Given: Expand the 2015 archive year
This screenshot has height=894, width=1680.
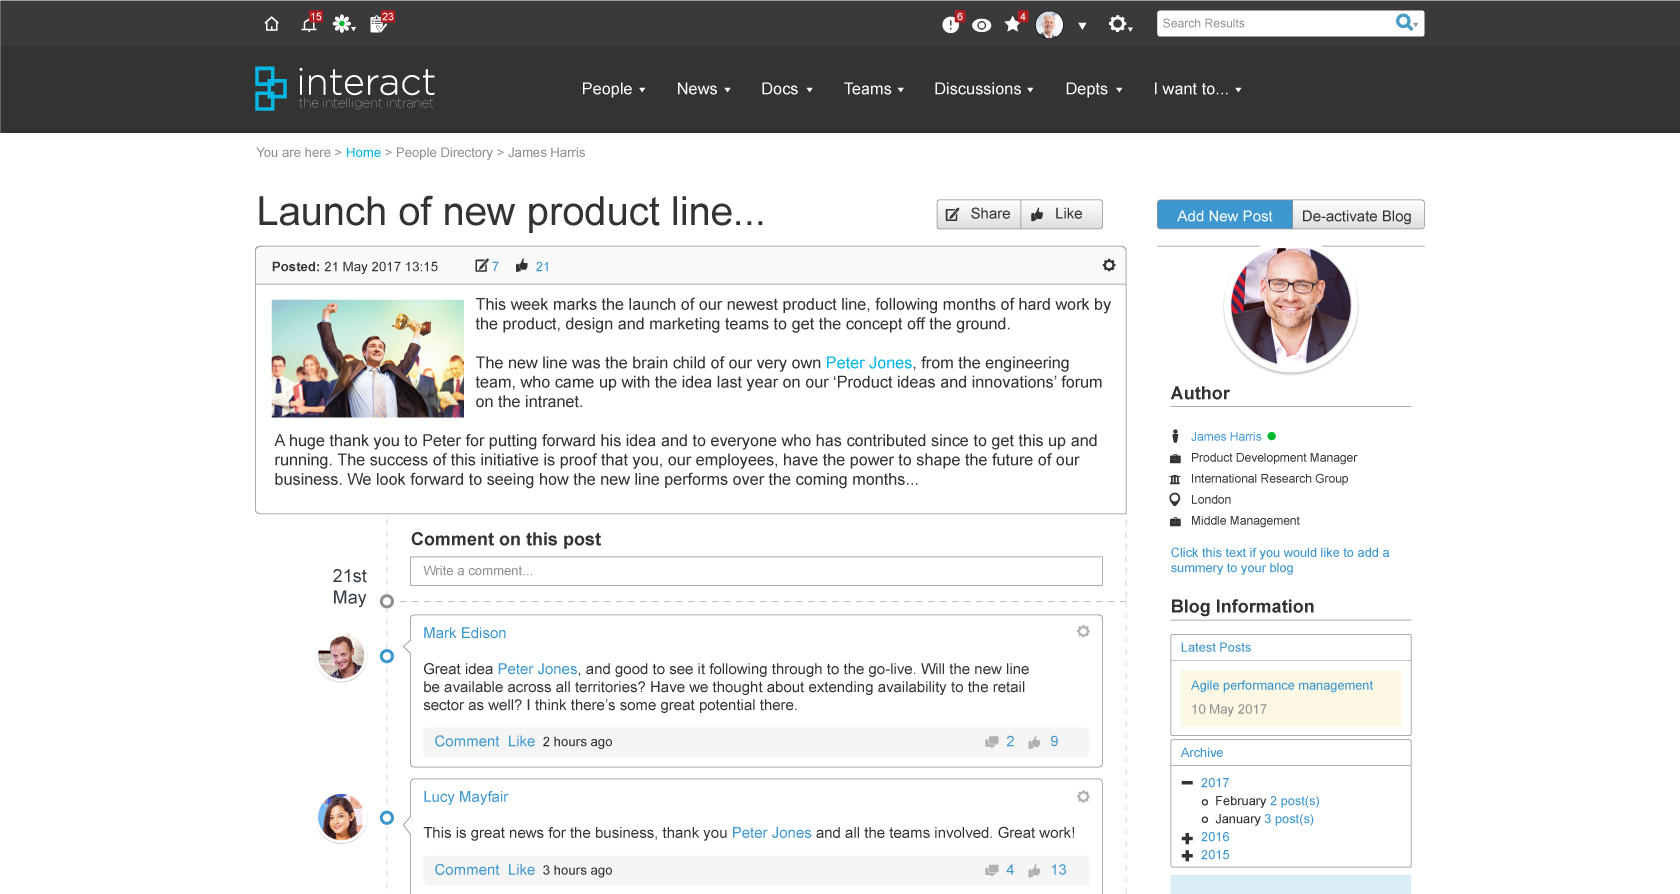Looking at the screenshot, I should [1187, 856].
